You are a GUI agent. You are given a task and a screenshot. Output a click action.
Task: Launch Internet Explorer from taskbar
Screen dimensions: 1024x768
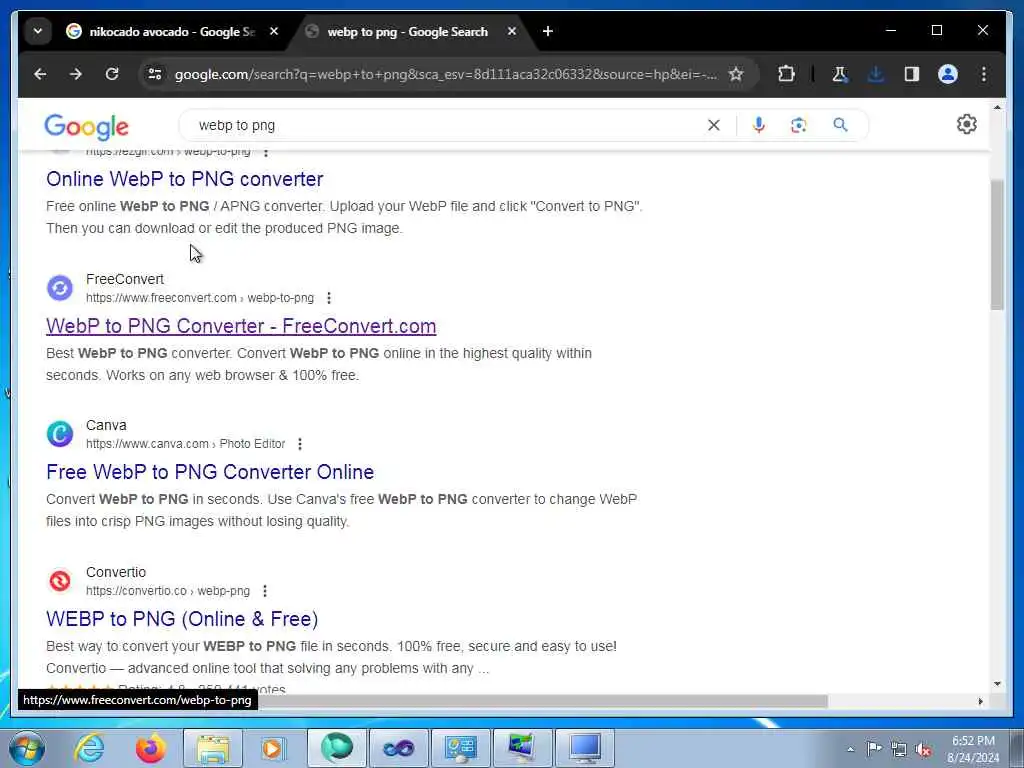[x=88, y=748]
